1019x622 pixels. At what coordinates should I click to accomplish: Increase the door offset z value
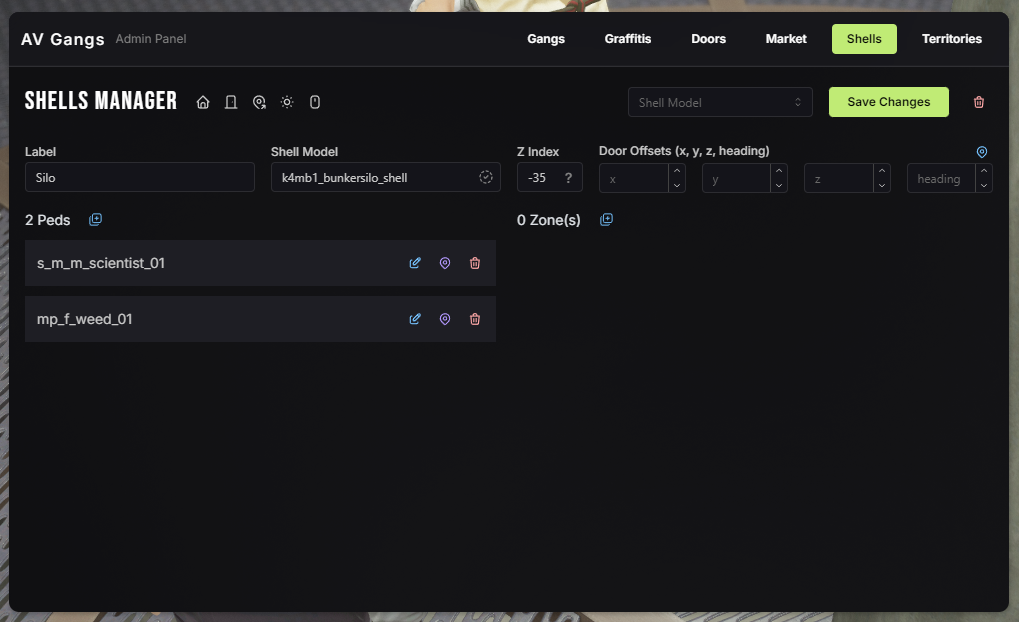coord(882,172)
